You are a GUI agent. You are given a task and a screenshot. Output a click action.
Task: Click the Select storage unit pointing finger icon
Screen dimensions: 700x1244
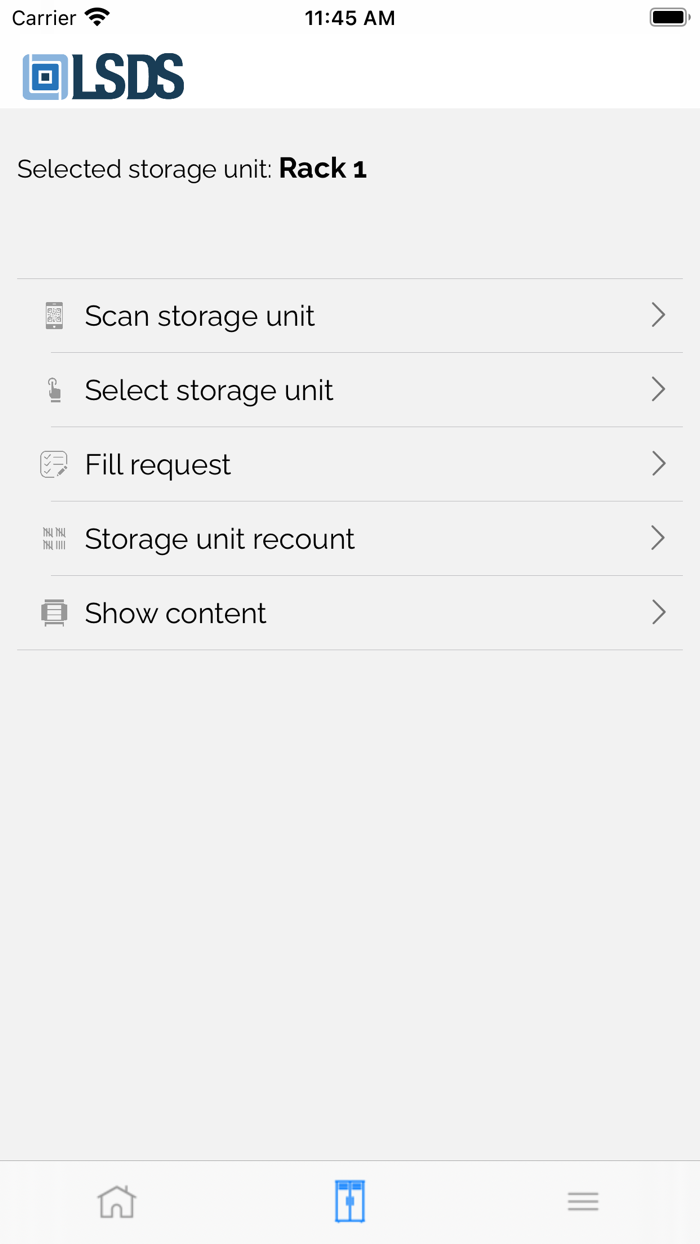coord(54,389)
